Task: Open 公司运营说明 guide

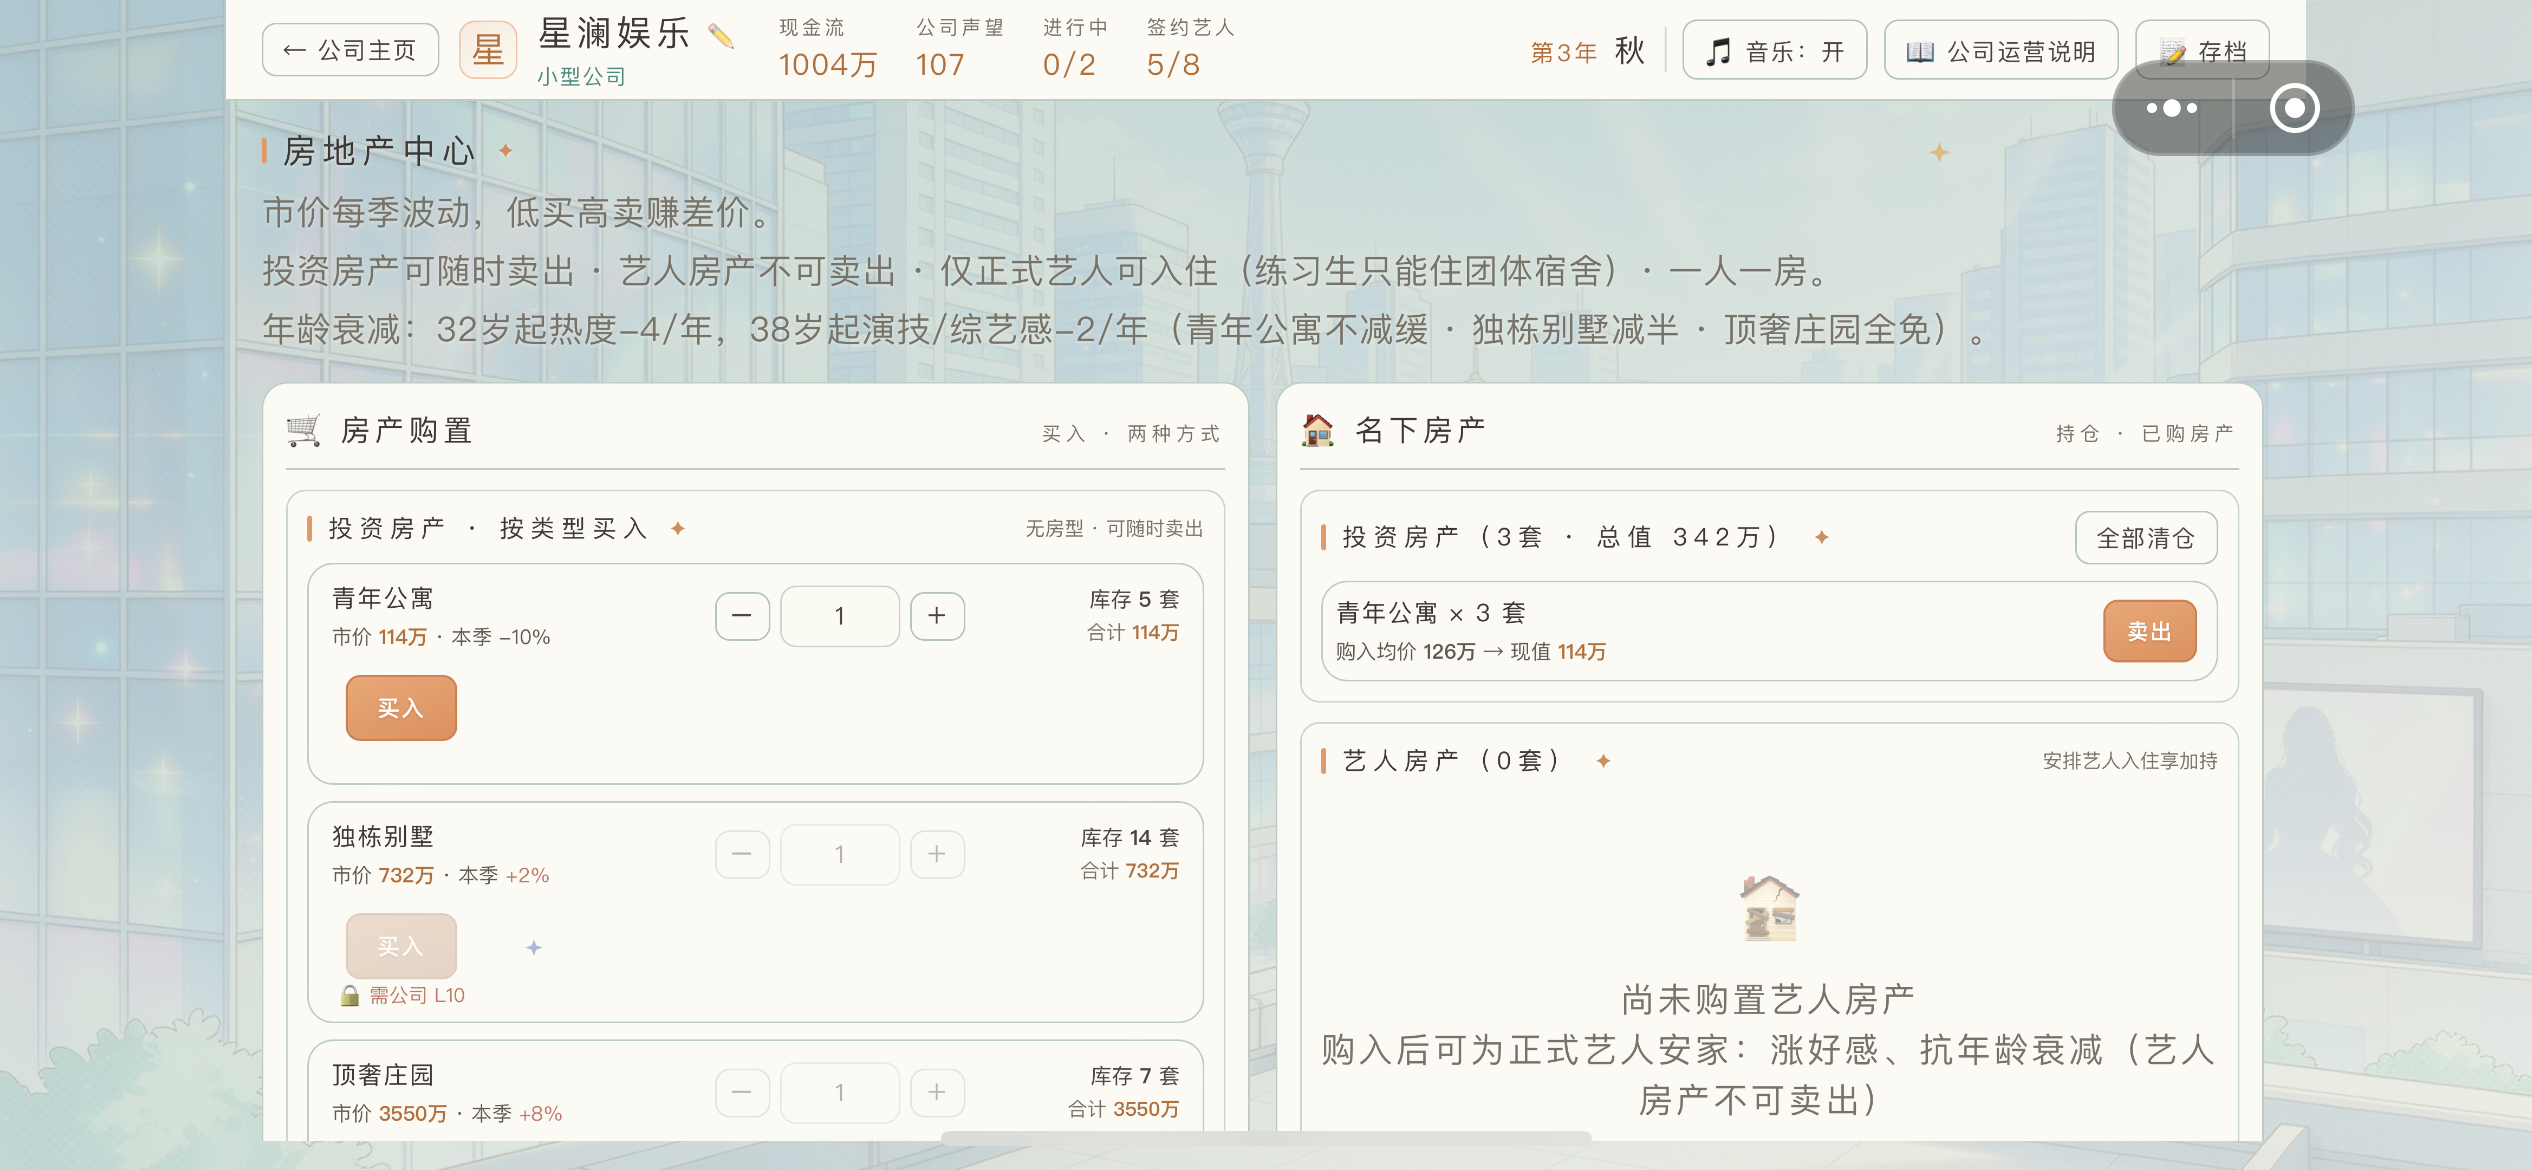Action: tap(2001, 50)
